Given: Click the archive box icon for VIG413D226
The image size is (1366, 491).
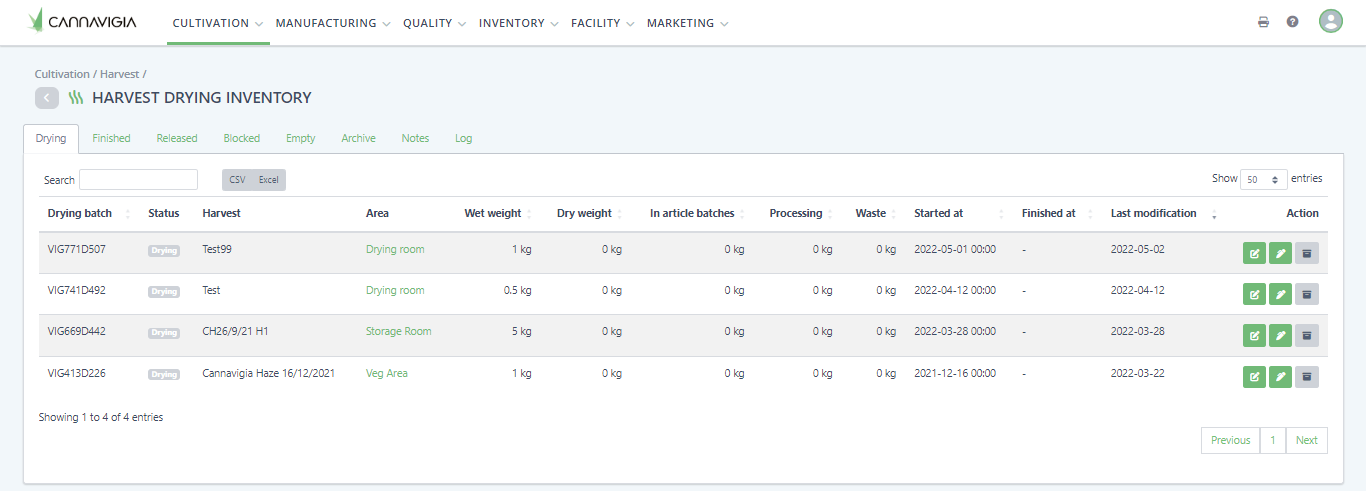Looking at the screenshot, I should point(1306,377).
